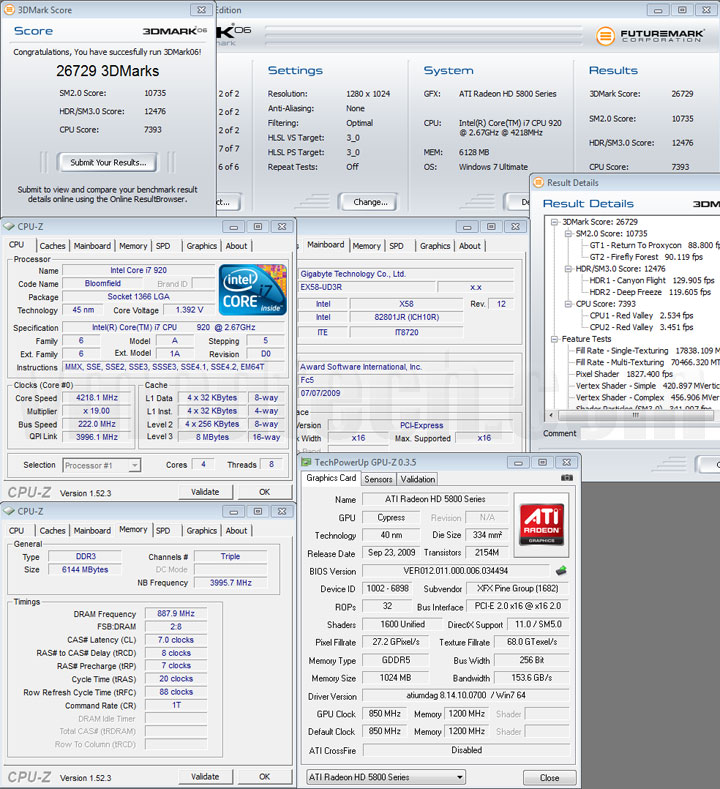720x789 pixels.
Task: Collapse the HDR/SM3.0 Score tree node
Action: click(x=568, y=269)
